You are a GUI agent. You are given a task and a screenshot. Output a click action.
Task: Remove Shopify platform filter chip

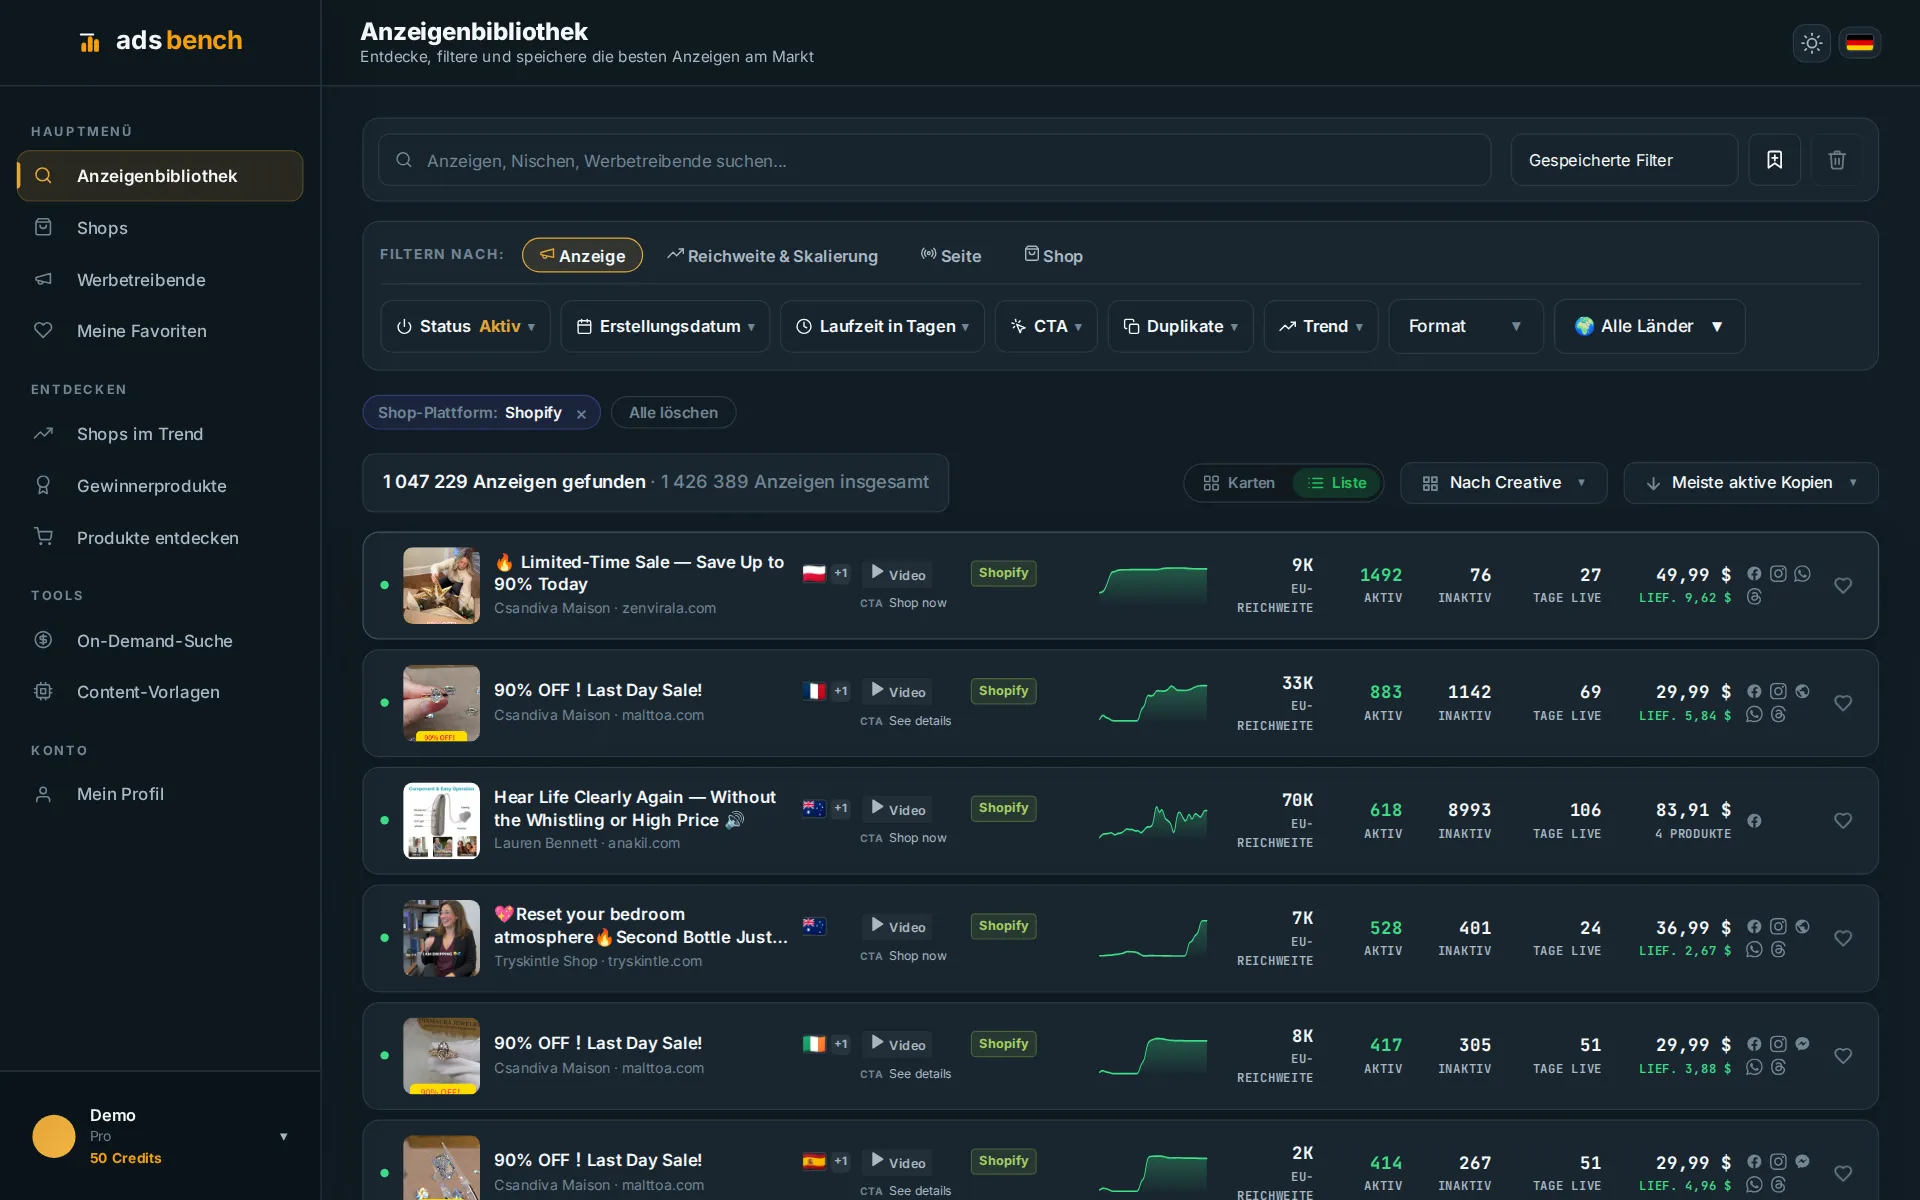click(x=581, y=414)
